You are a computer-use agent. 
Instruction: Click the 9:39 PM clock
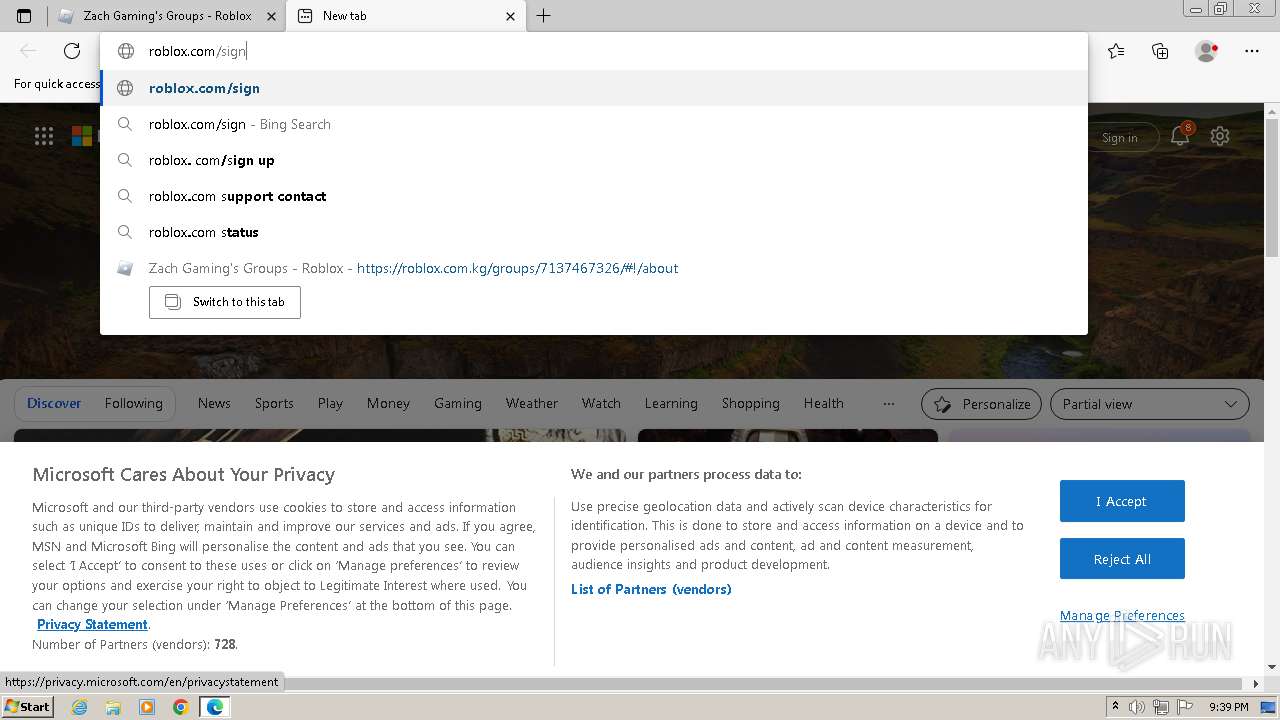point(1229,707)
